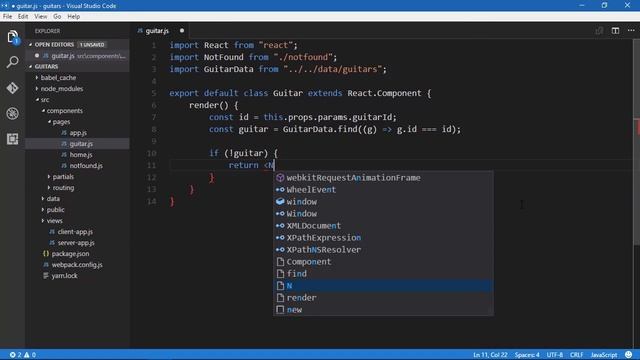
Task: Open server-app.js file
Action: [76, 243]
